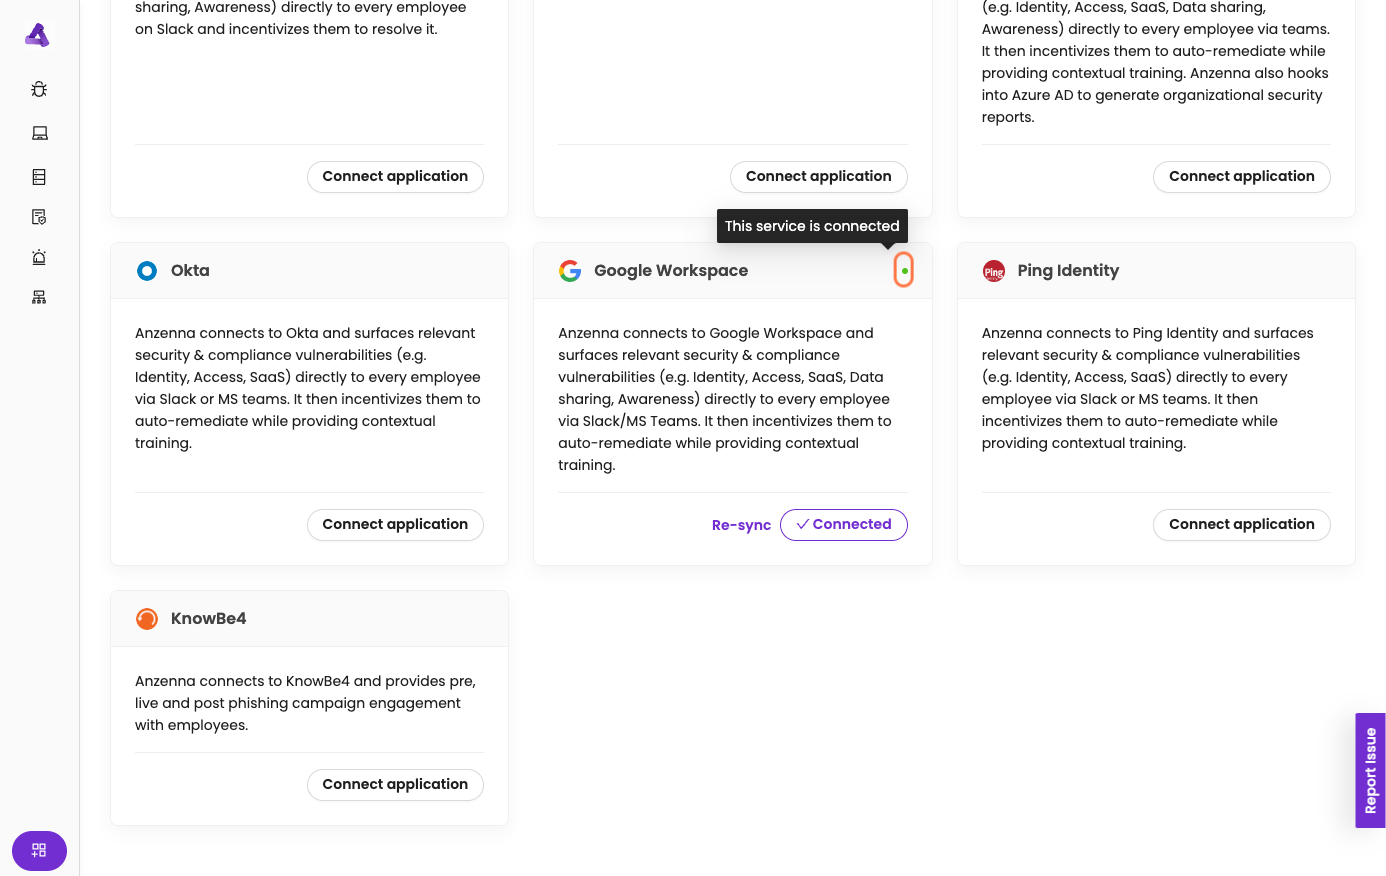
Task: Click the Ping Identity logo
Action: pos(994,271)
